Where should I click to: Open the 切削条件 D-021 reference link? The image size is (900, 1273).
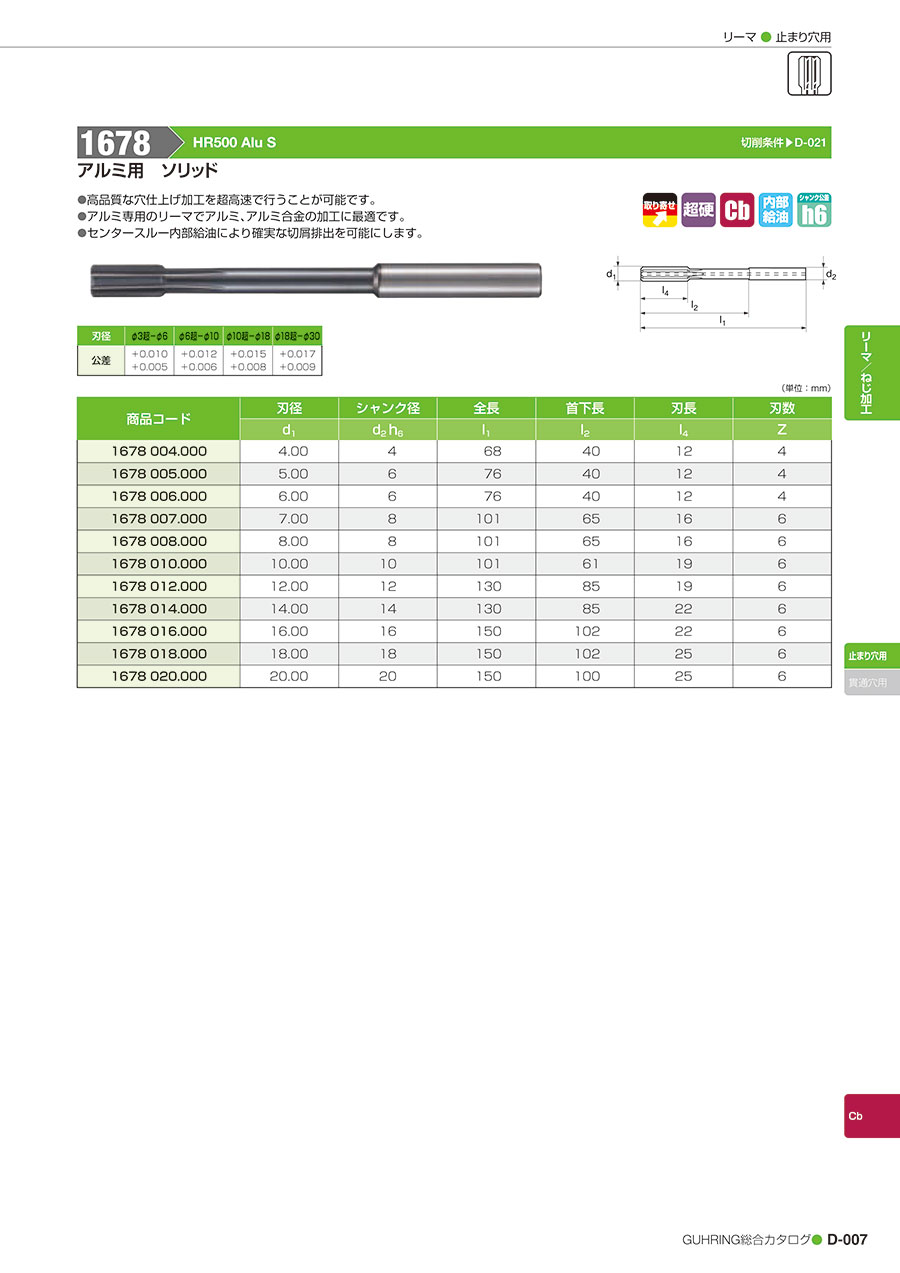pyautogui.click(x=784, y=142)
